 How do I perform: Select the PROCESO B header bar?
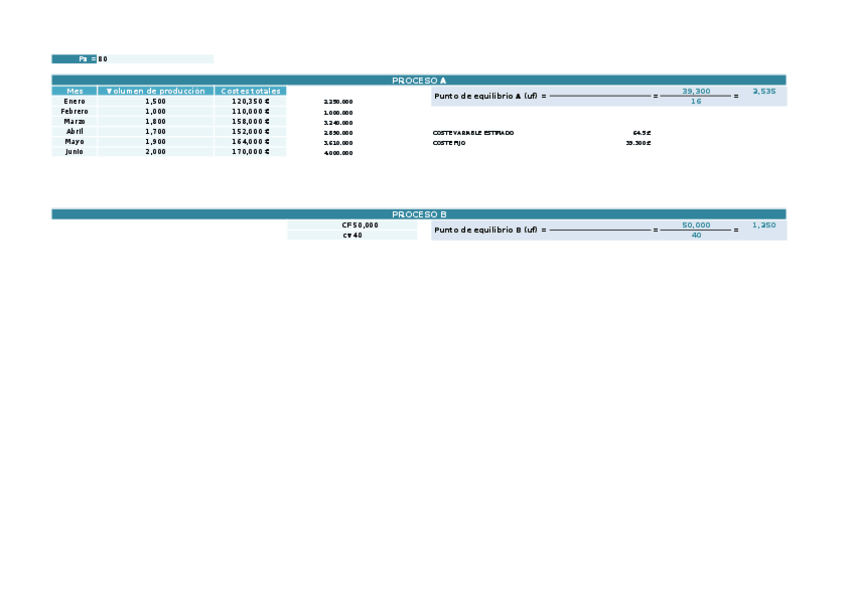419,214
